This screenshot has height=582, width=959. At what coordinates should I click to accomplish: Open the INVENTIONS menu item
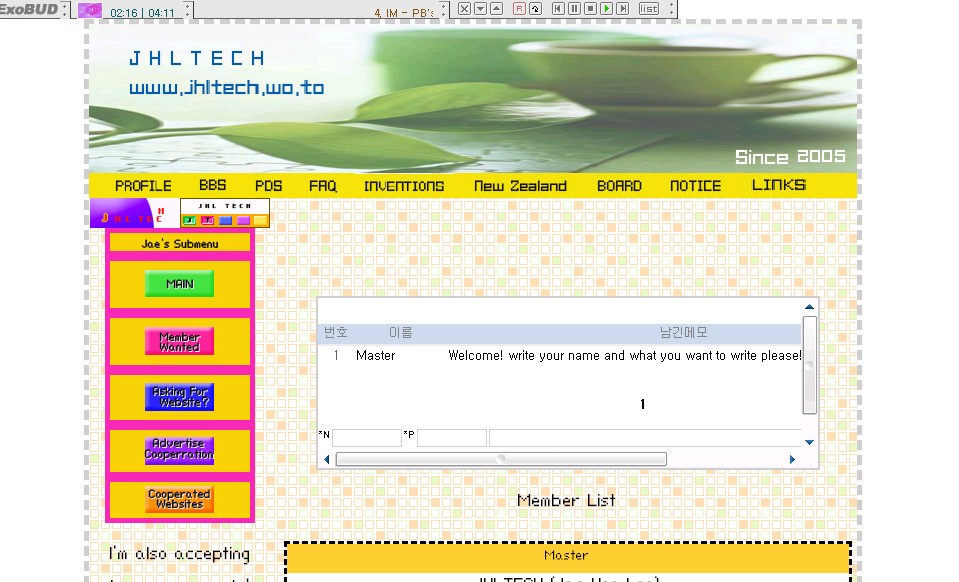click(404, 186)
